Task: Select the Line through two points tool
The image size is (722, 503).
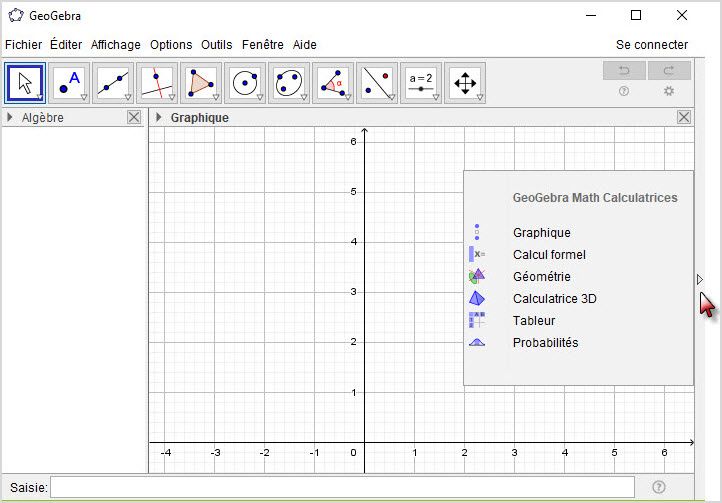Action: (x=113, y=83)
